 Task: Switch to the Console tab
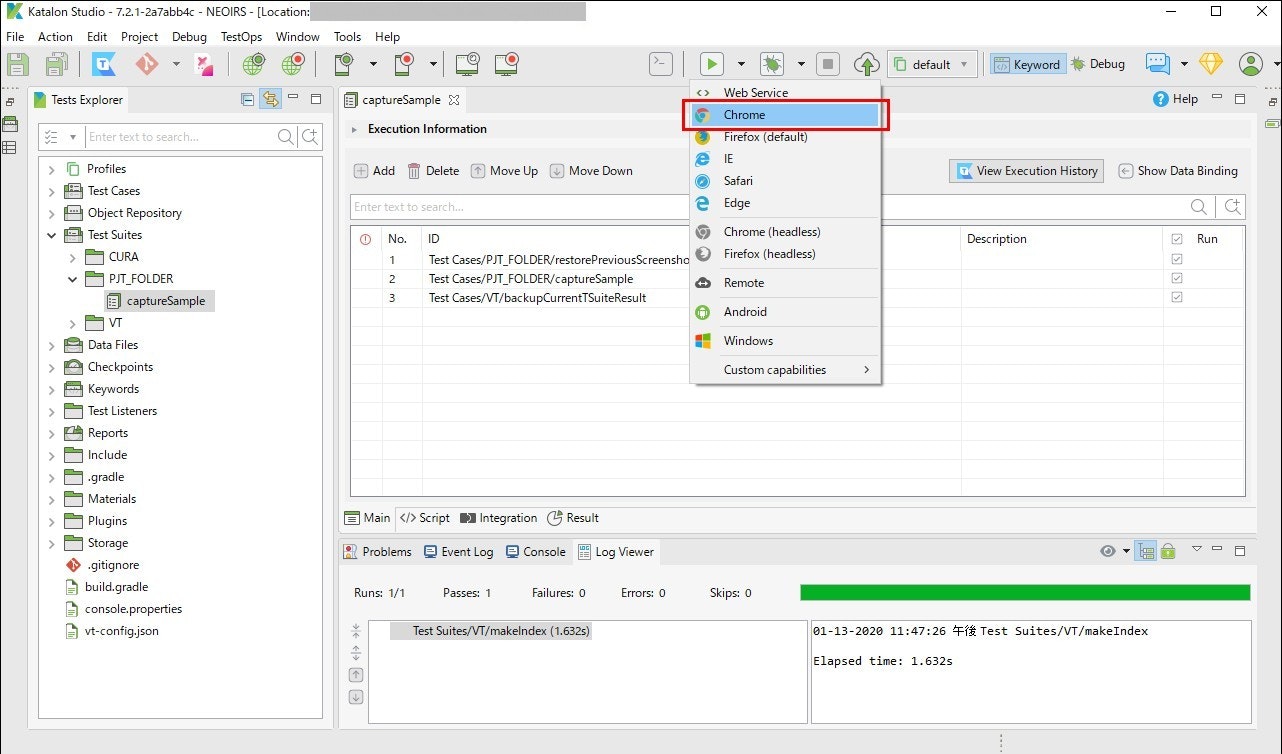coord(536,551)
